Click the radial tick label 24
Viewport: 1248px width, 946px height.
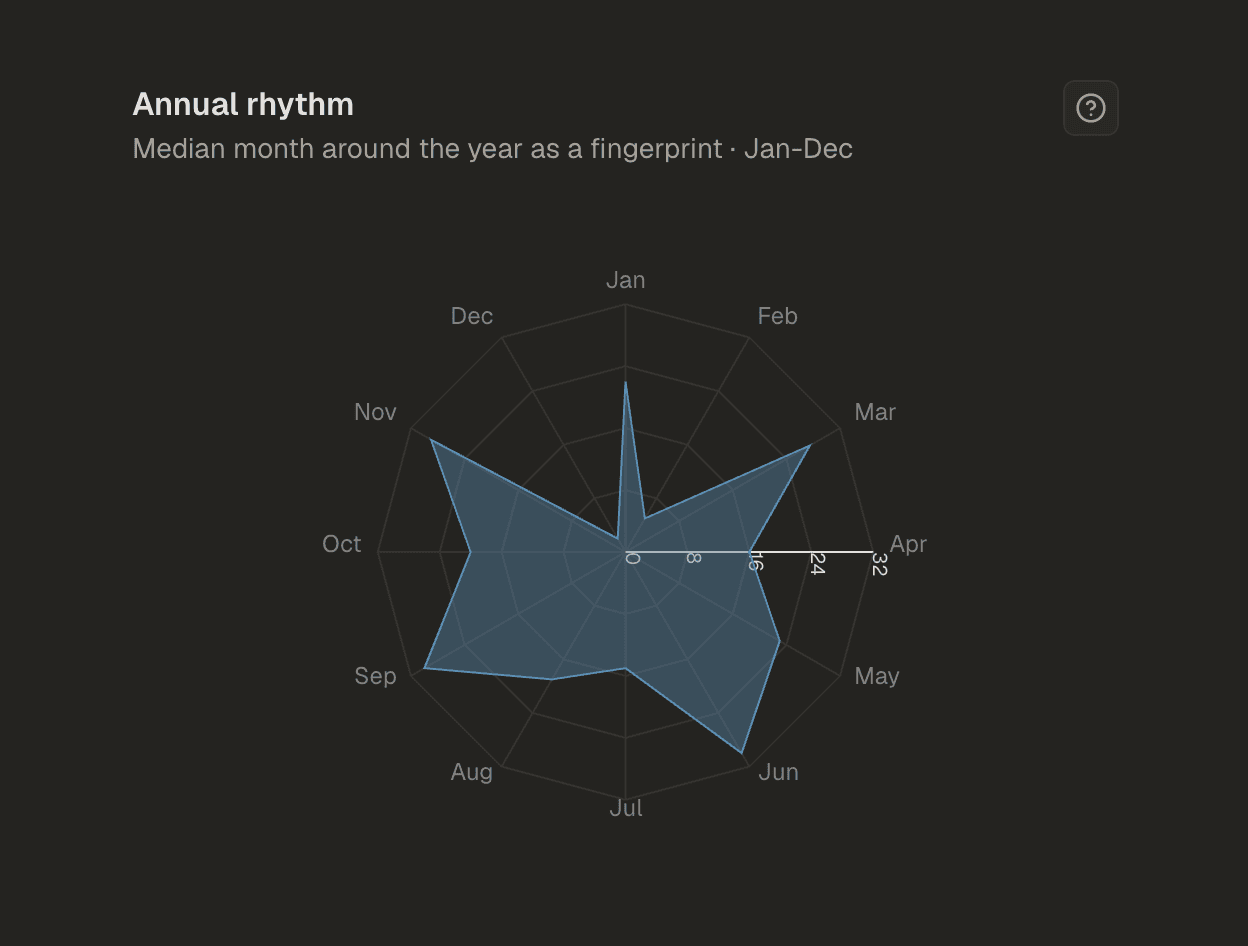pos(817,564)
